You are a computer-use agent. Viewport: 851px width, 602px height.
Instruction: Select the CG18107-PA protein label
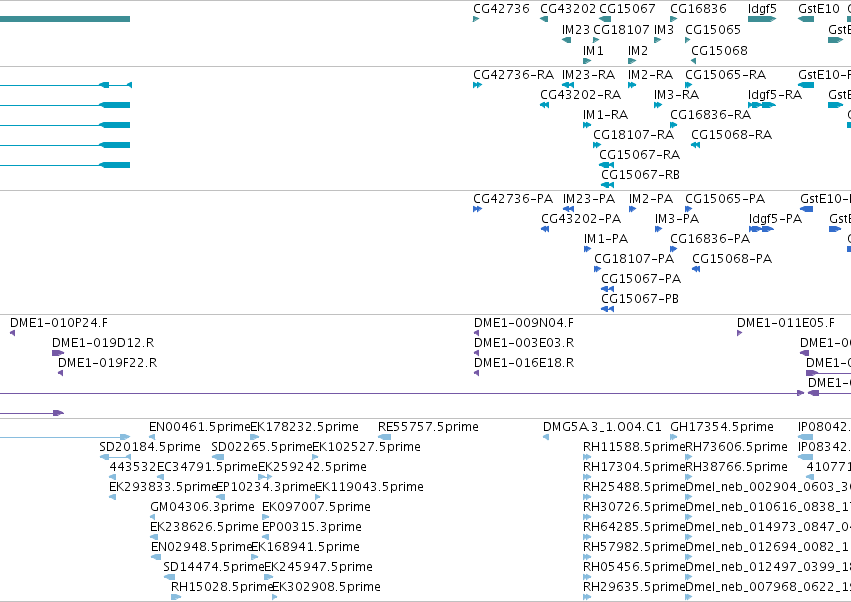634,258
